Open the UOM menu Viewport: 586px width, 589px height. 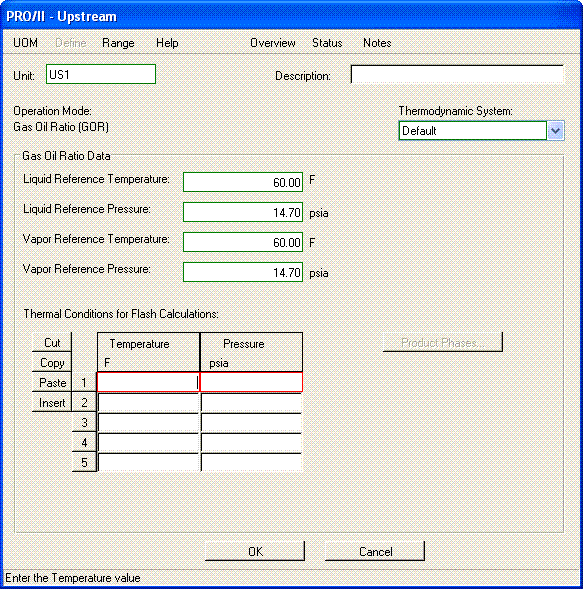point(25,43)
